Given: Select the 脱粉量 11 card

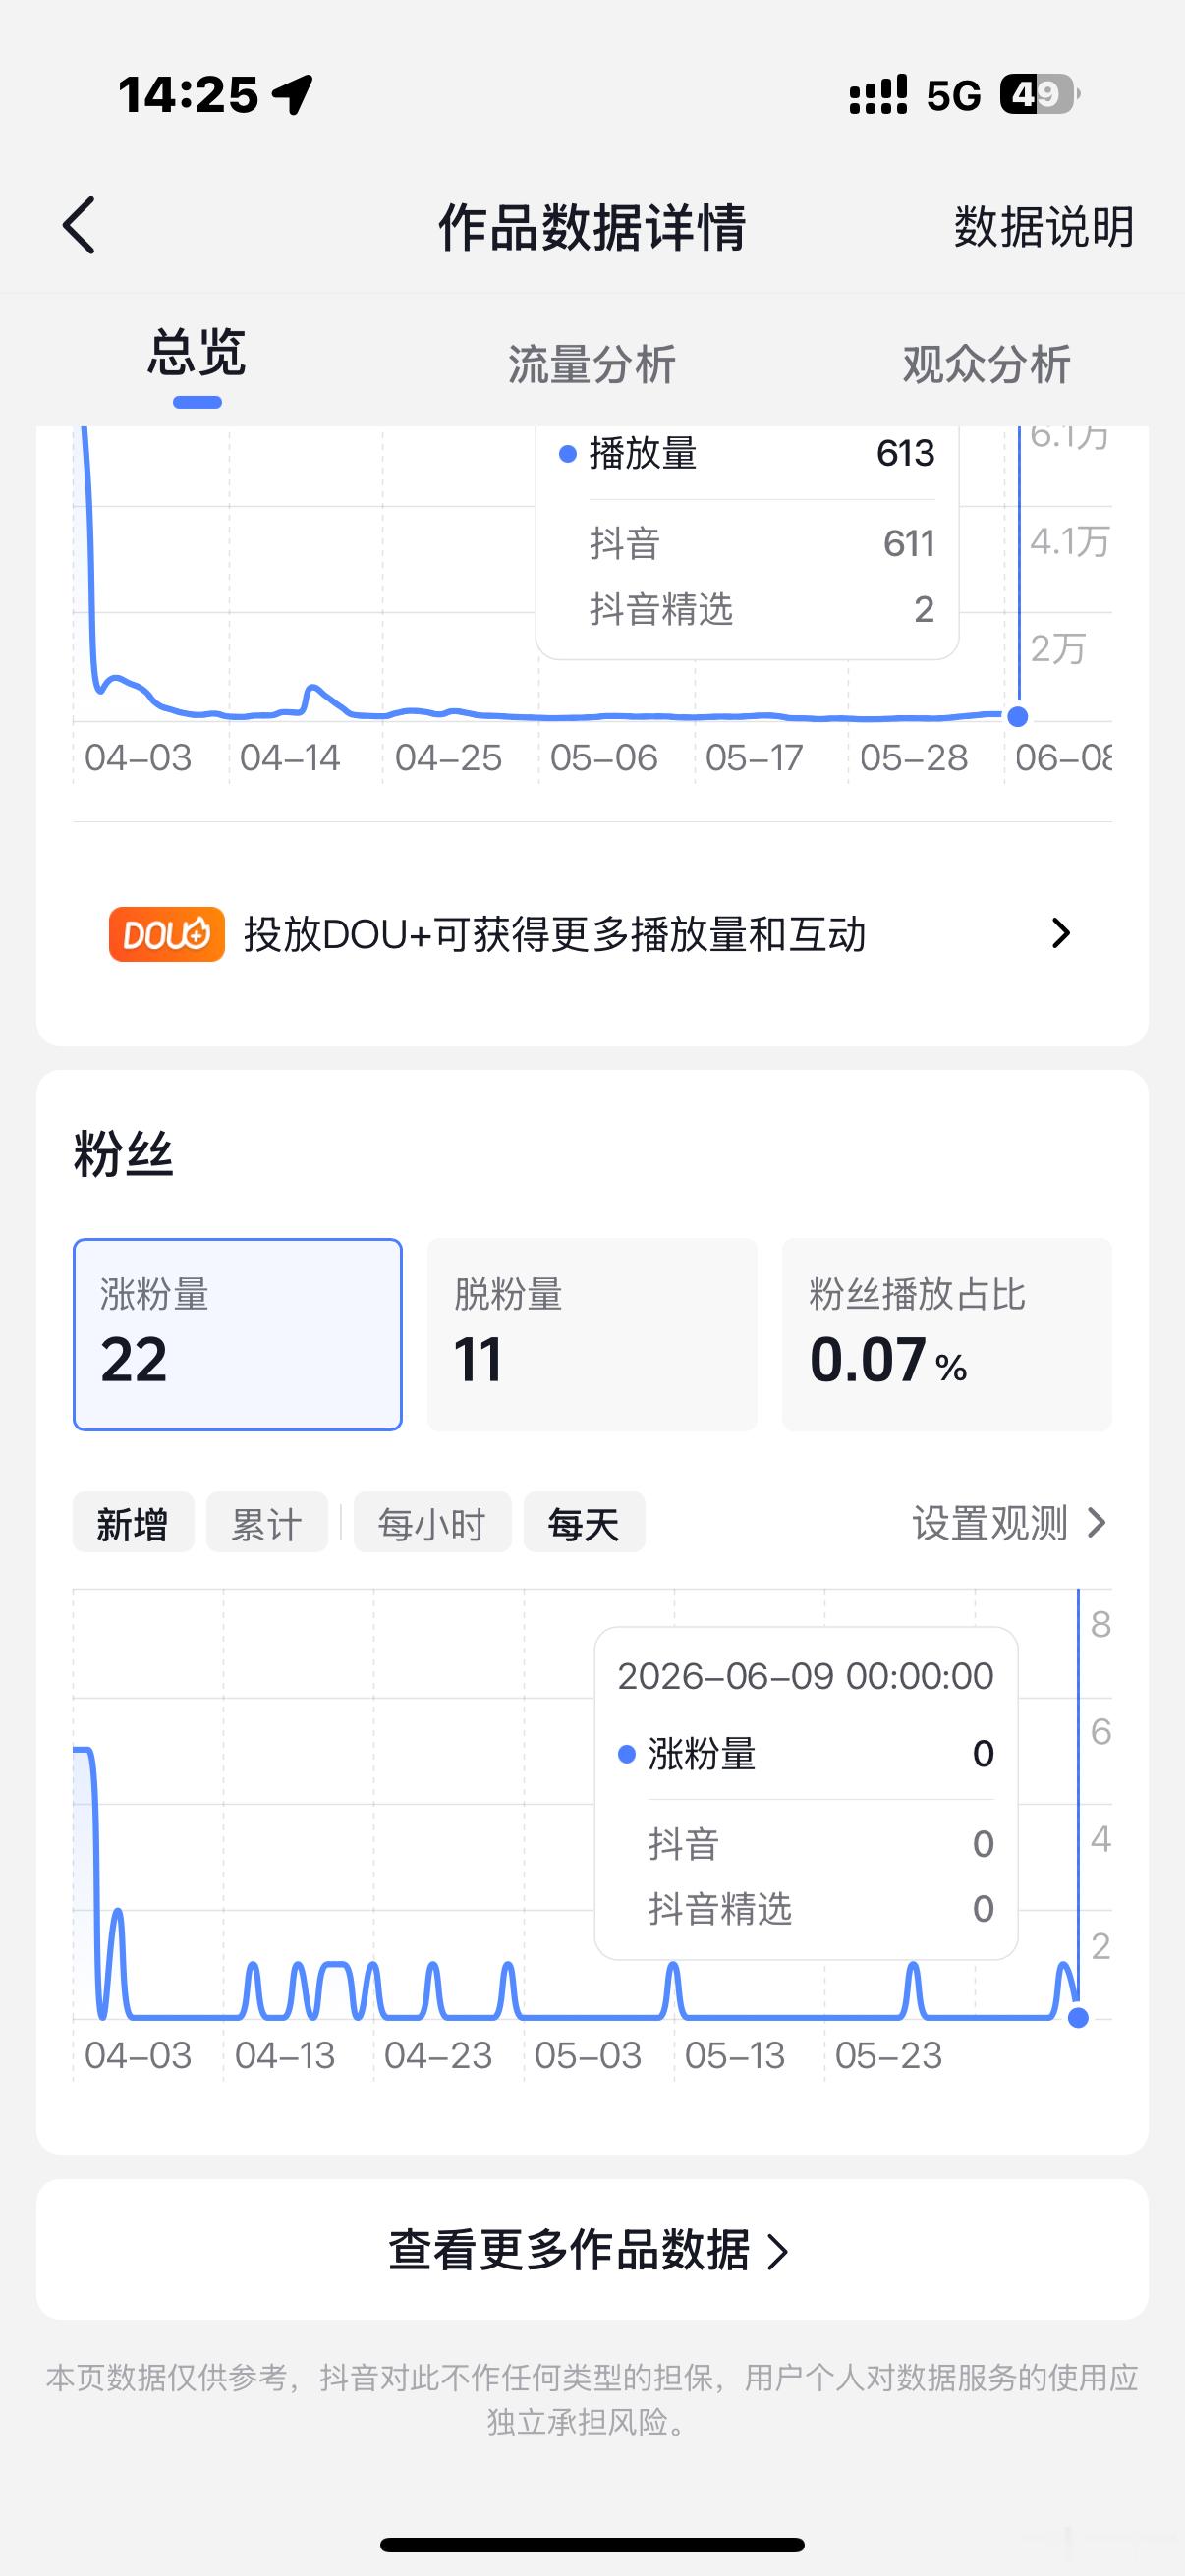Looking at the screenshot, I should point(592,1334).
